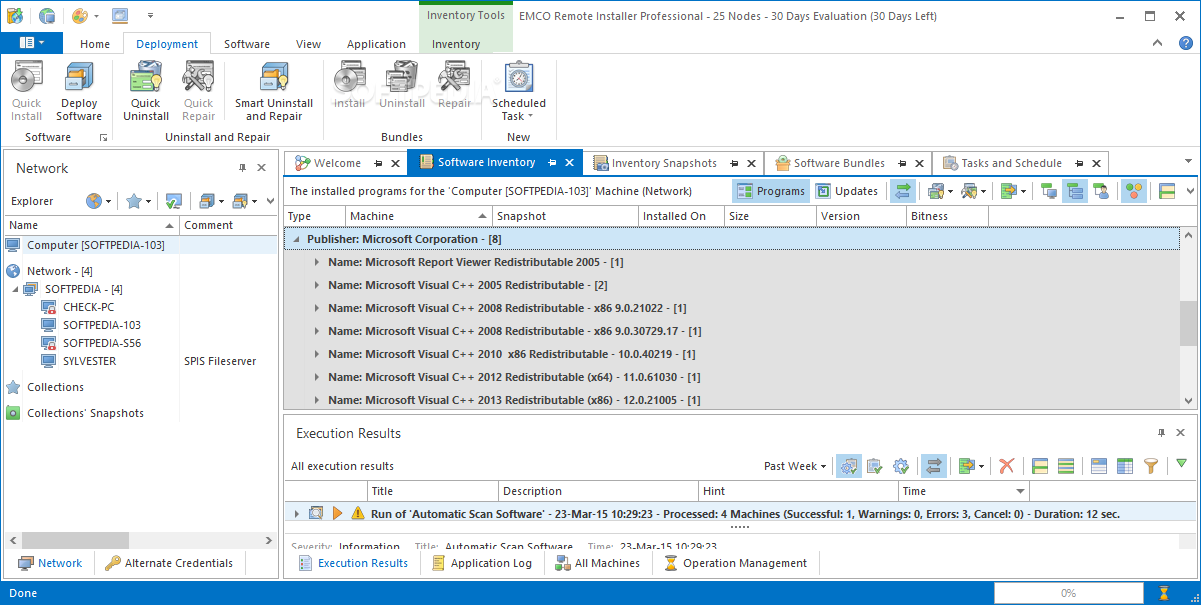The image size is (1201, 605).
Task: Toggle the highlighted hierarchy tree view button
Action: [x=1075, y=191]
